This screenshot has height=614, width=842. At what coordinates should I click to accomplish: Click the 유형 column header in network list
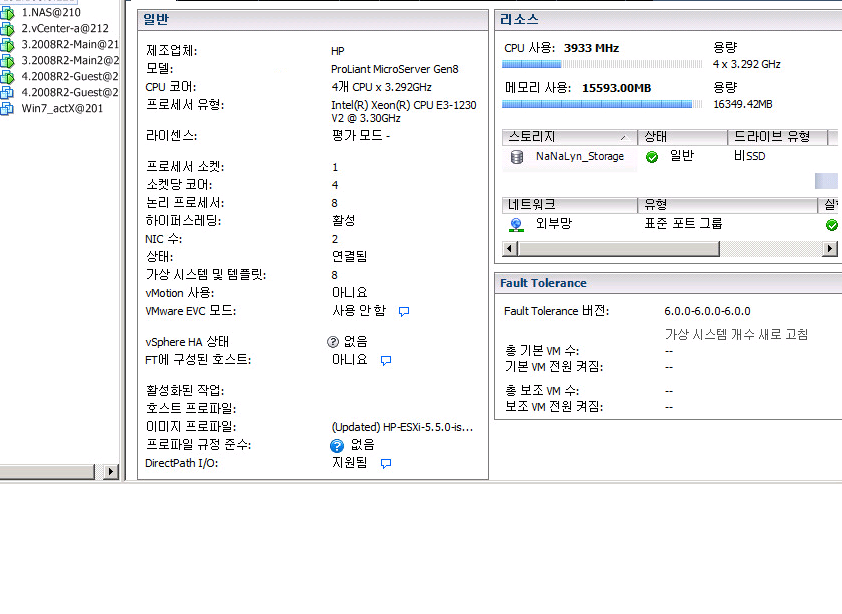pyautogui.click(x=727, y=205)
